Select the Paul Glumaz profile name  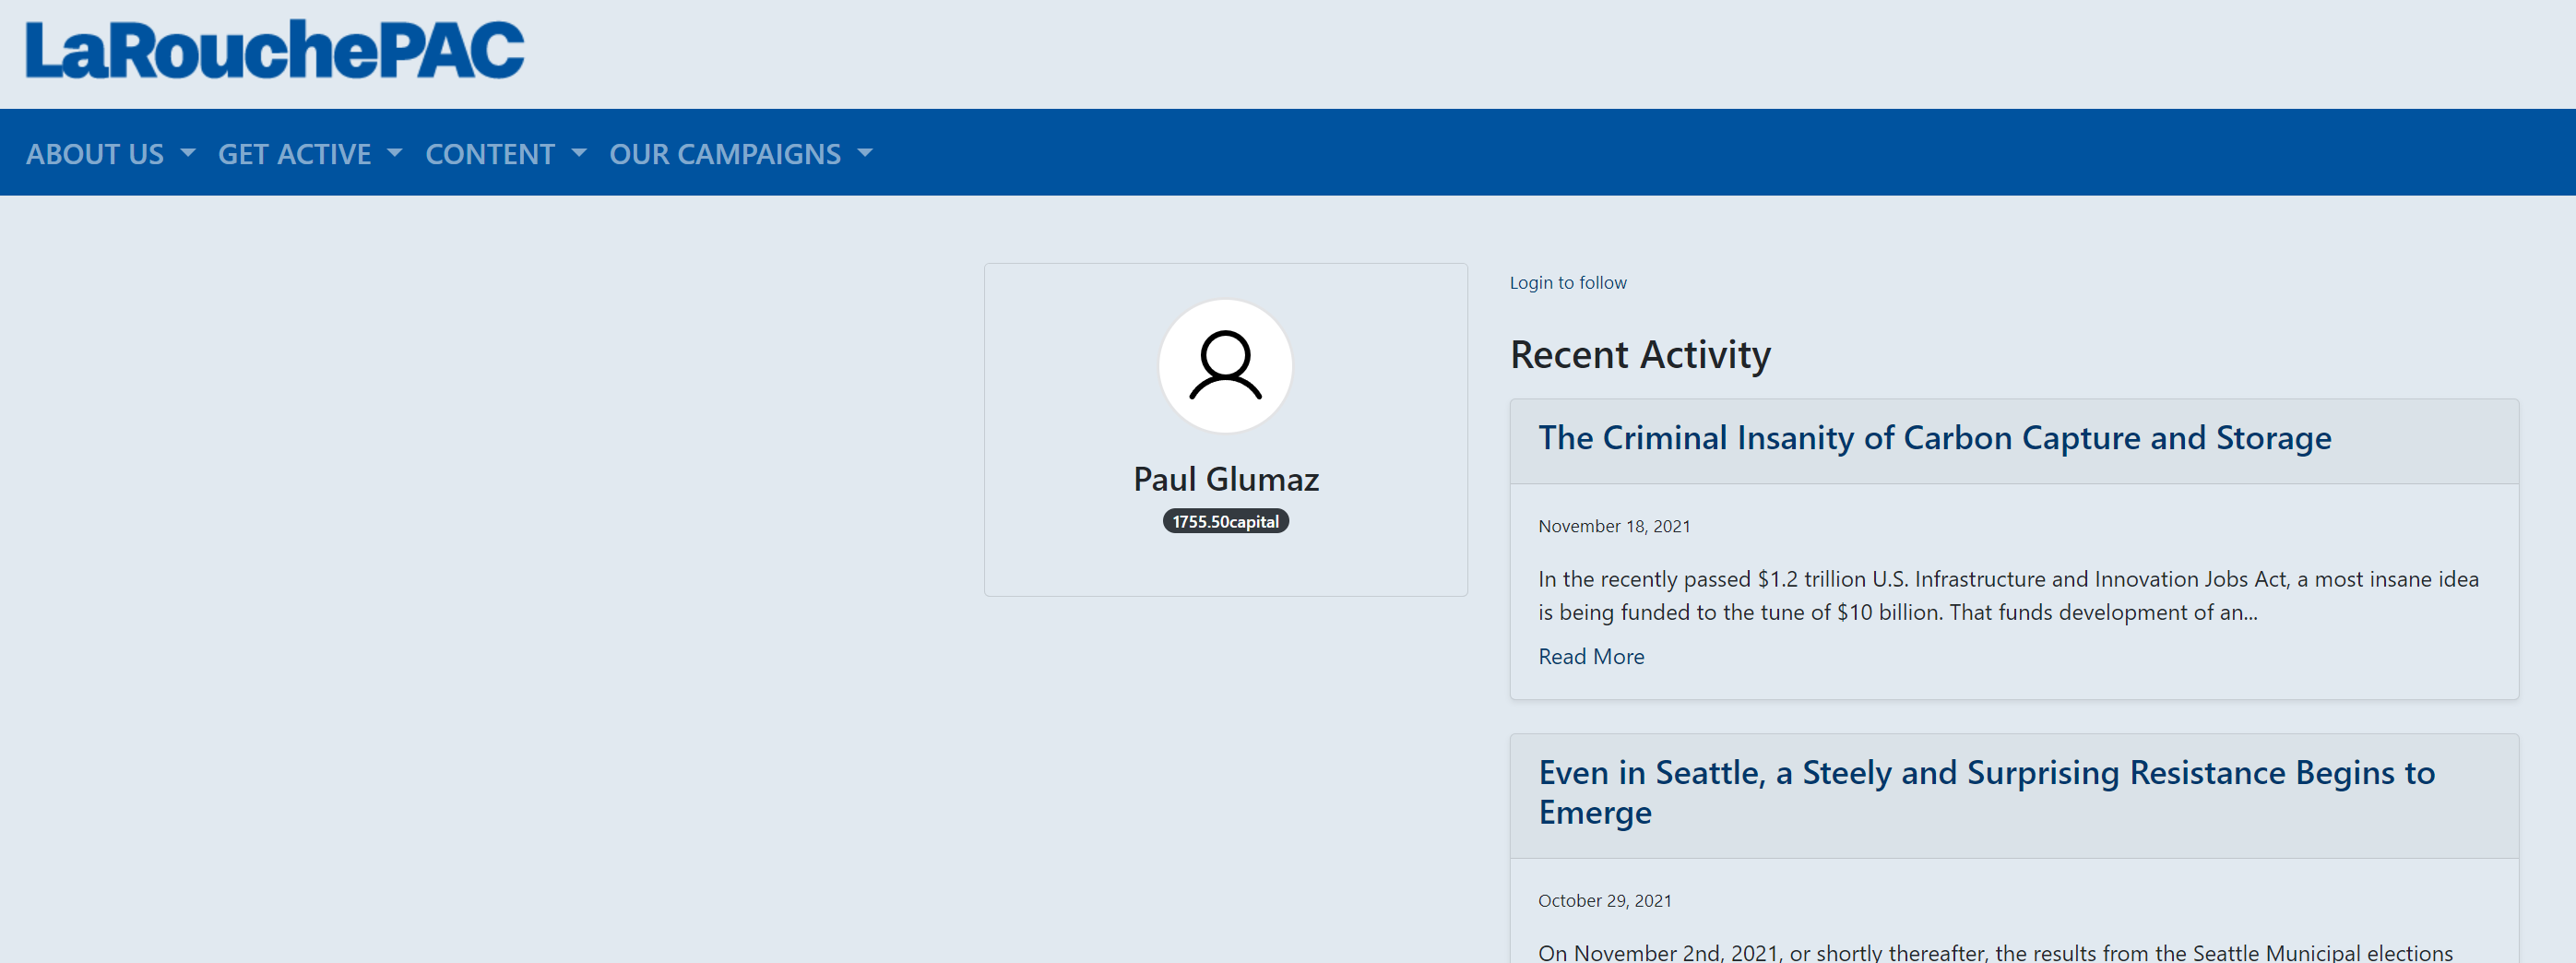click(1226, 479)
